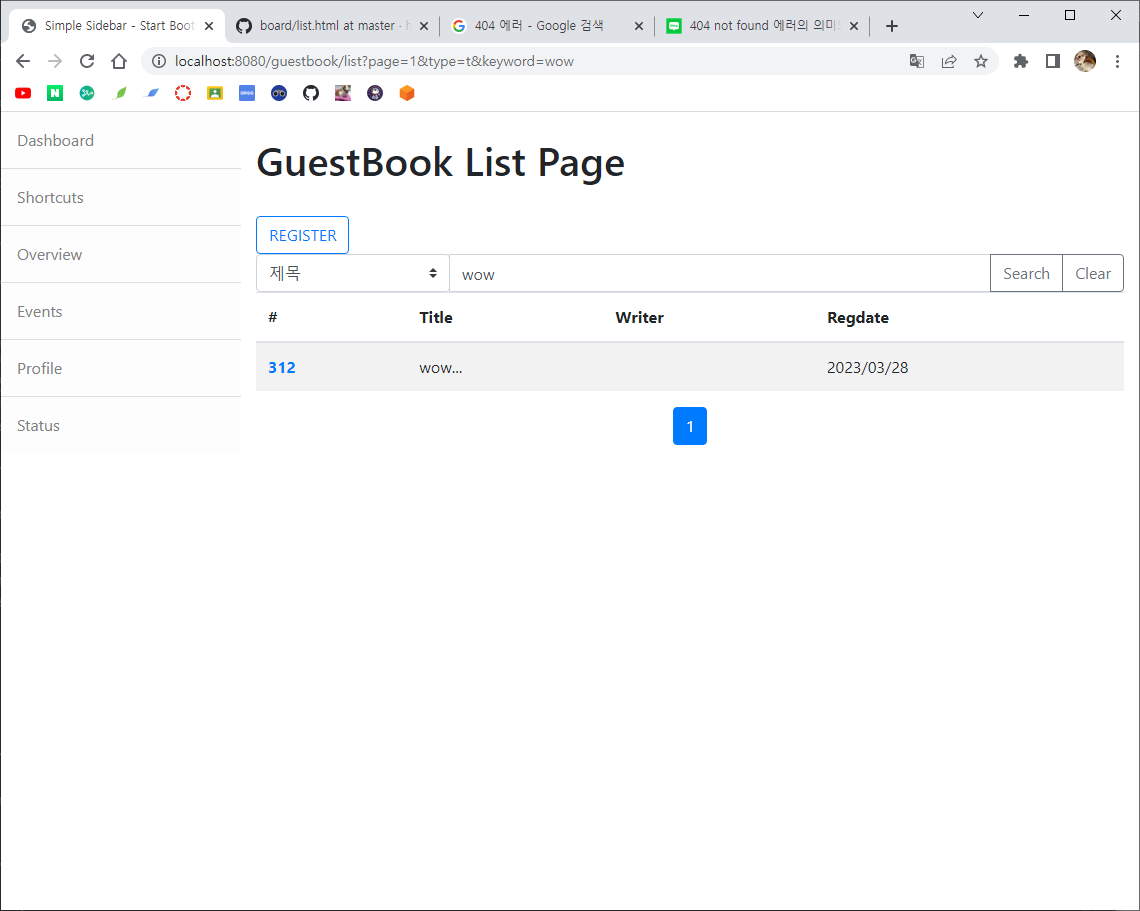Switch to the 404 에러 Google search tab
This screenshot has height=911, width=1140.
(540, 26)
